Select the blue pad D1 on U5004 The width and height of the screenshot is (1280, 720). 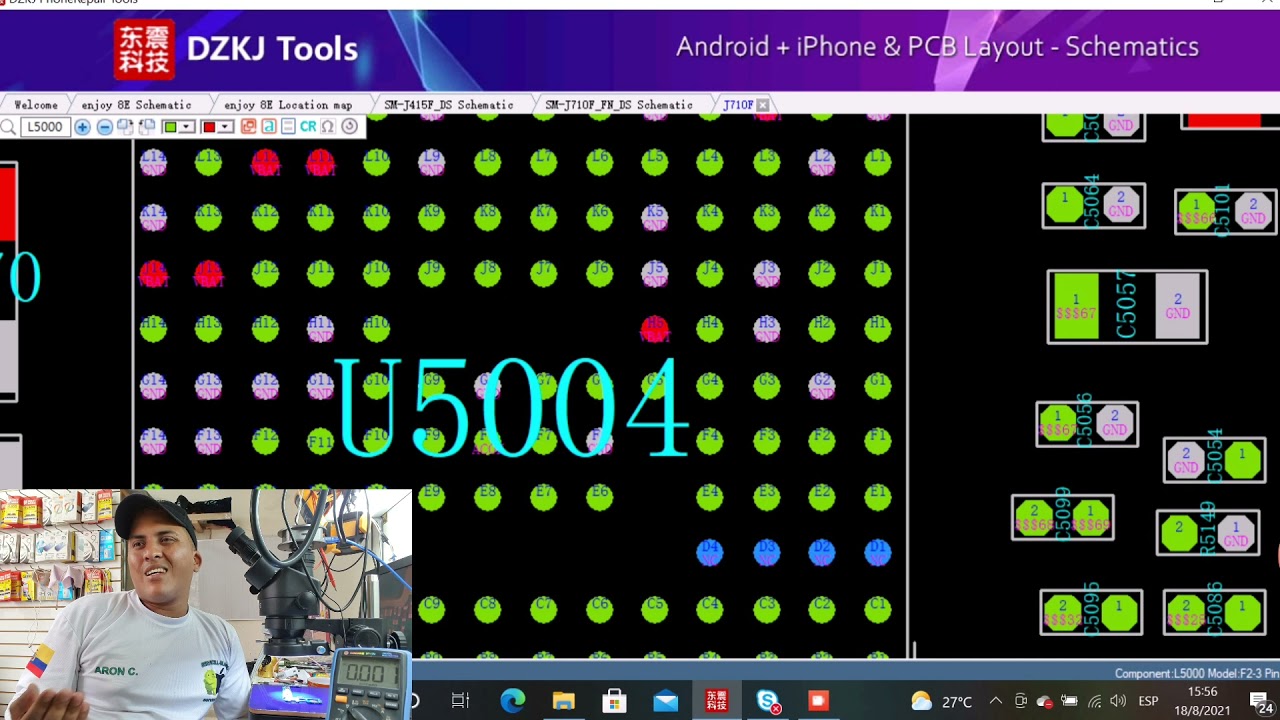(x=878, y=551)
